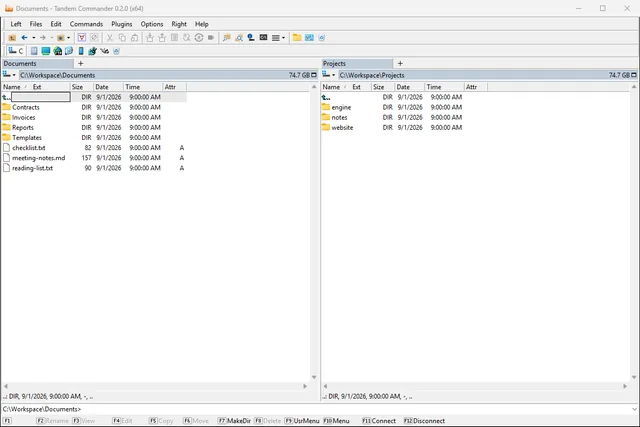The height and width of the screenshot is (427, 640).
Task: Open the back history dropdown arrow
Action: [x=33, y=38]
